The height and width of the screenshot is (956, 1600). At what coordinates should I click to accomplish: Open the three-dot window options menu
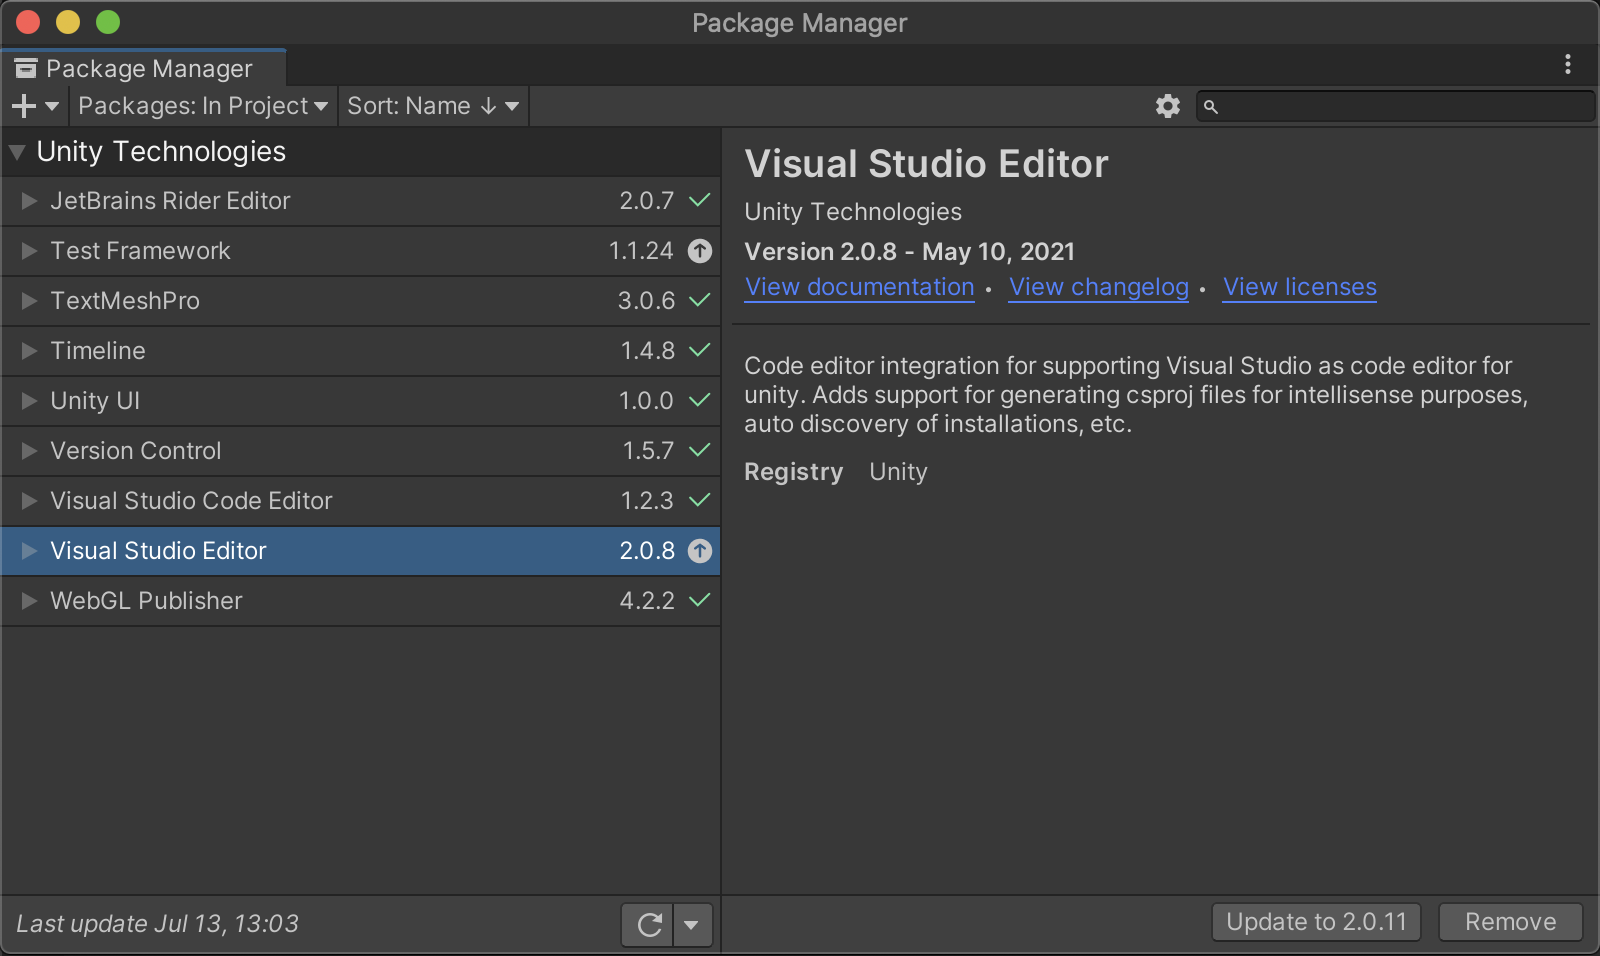coord(1567,65)
